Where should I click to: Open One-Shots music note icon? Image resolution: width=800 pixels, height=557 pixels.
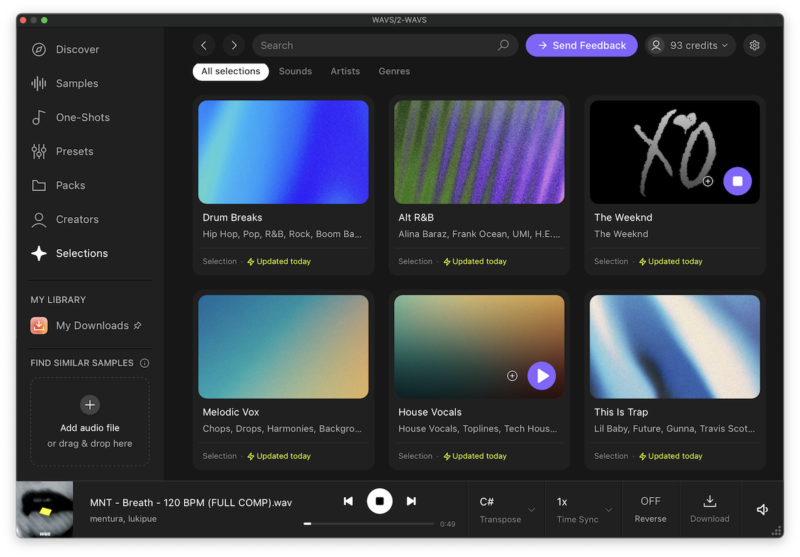tap(39, 117)
